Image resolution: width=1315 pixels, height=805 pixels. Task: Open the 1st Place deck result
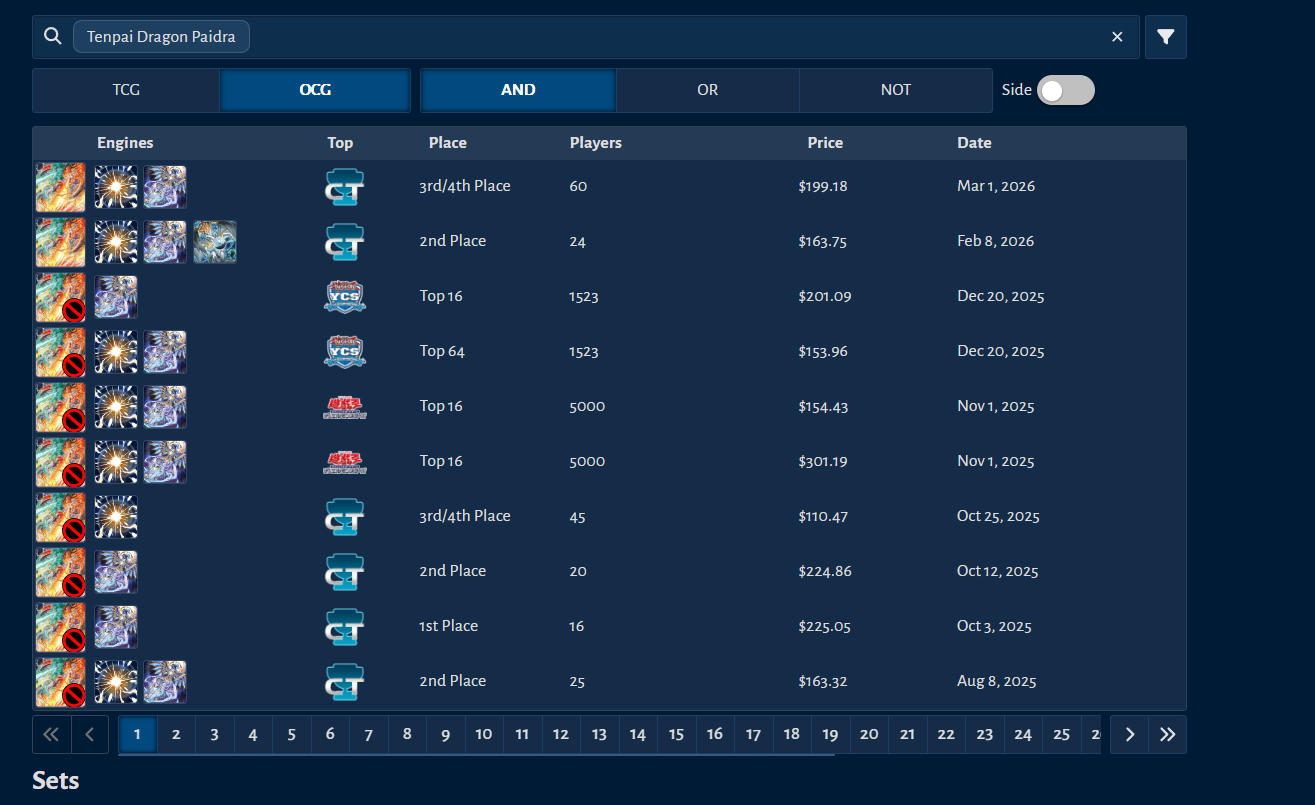pos(610,627)
